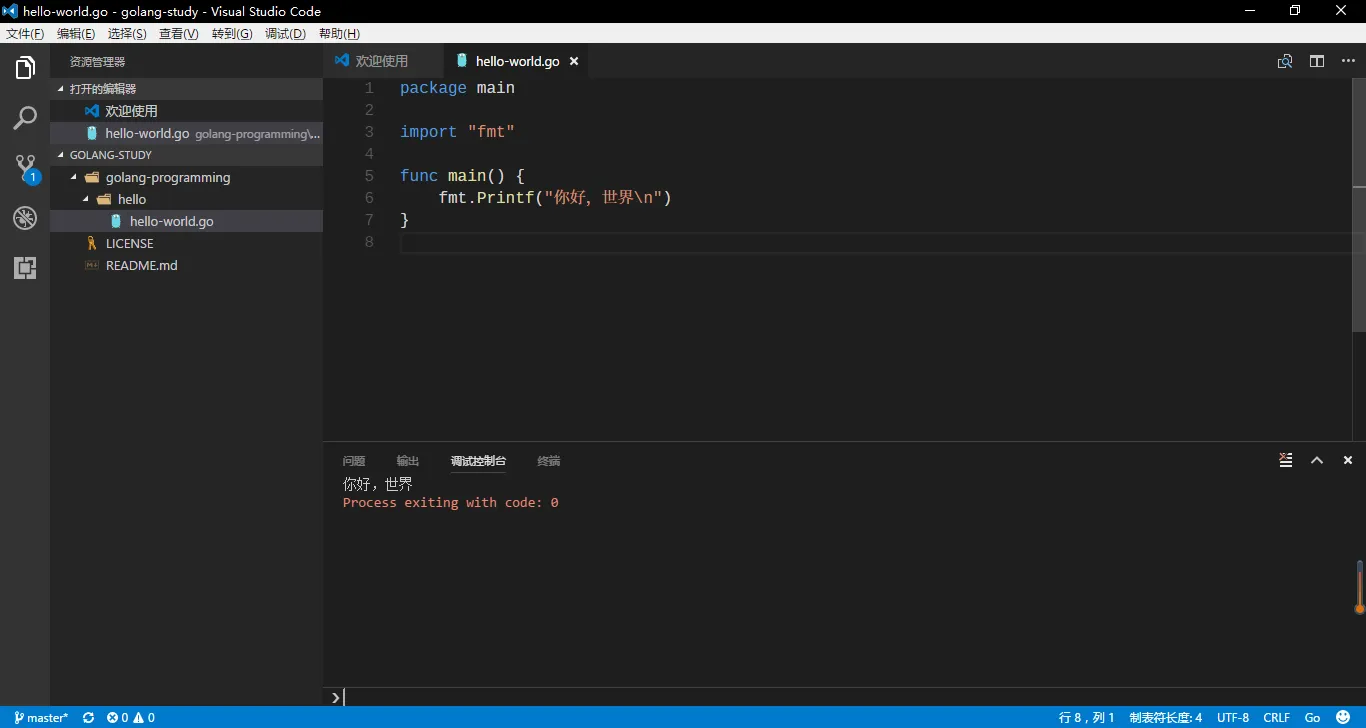Select the 调试控制台 panel tab
1366x728 pixels.
point(478,461)
